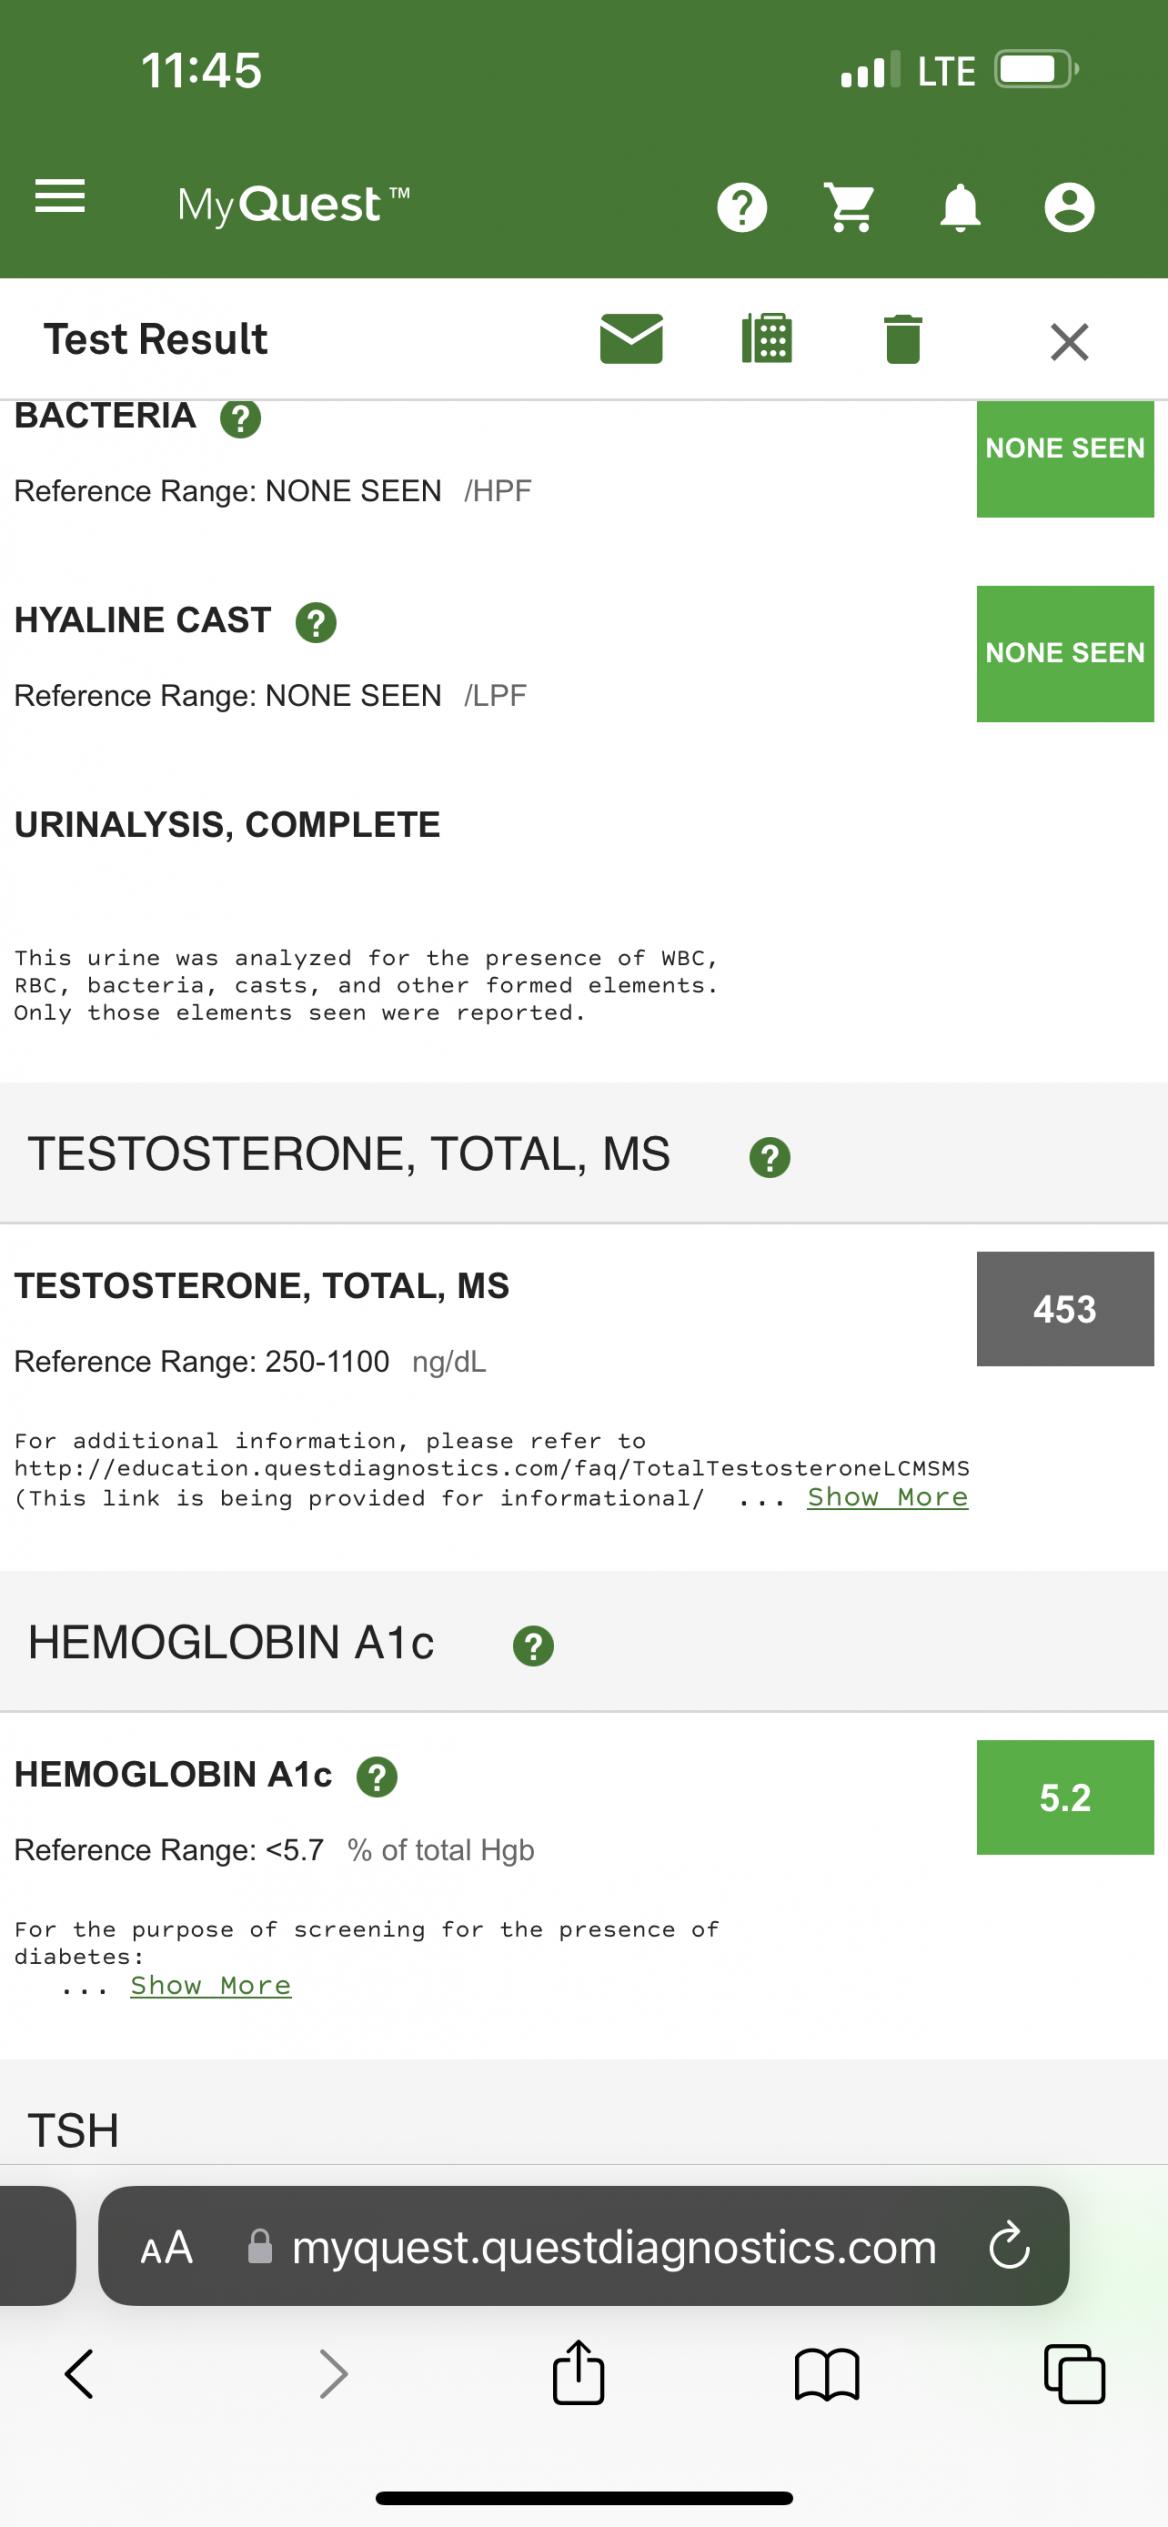1168x2527 pixels.
Task: Delete the test result with trash icon
Action: point(903,339)
